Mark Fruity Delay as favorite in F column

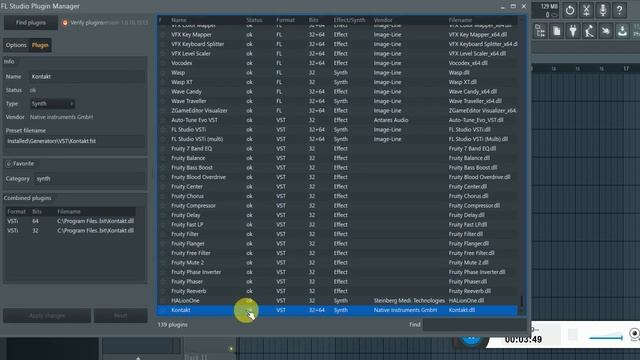163,215
